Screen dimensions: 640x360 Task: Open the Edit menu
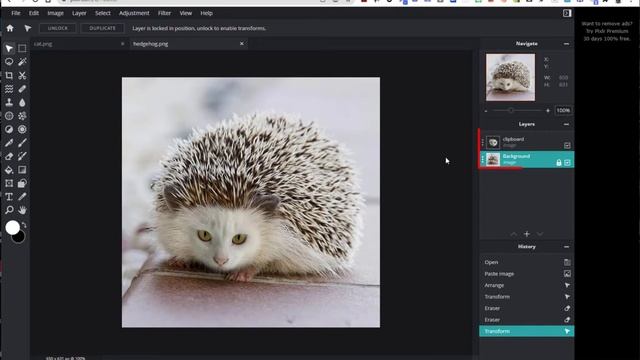tap(34, 13)
